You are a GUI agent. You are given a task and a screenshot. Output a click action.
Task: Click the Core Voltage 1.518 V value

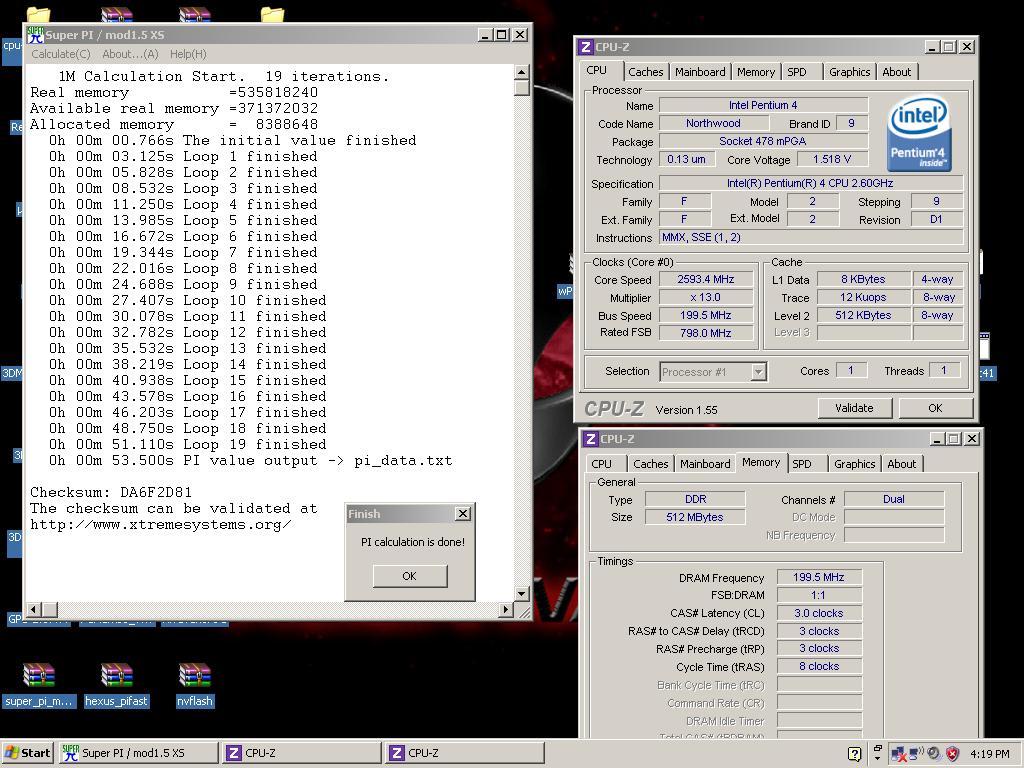pos(831,159)
